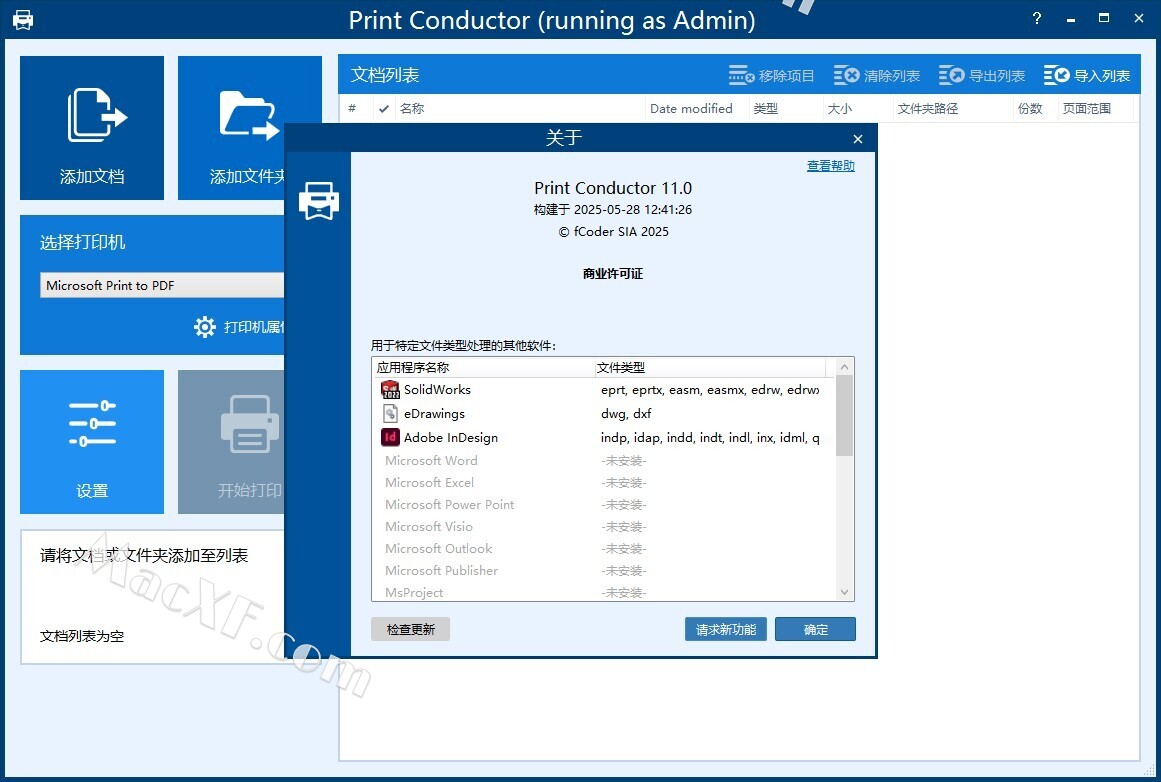Screen dimensions: 1161x782
Task: Select the Adobe InDesign icon in application list
Action: pos(390,438)
